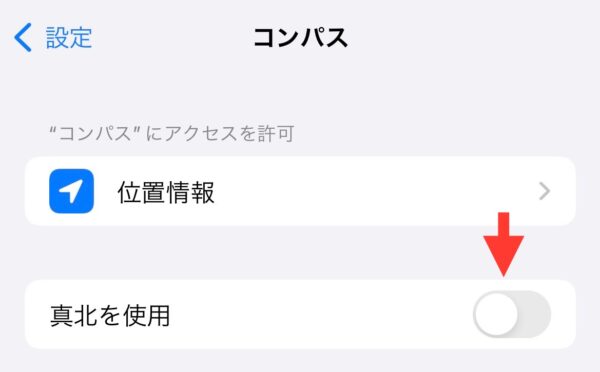Viewport: 600px width, 372px height.
Task: Click the empty middle of the 真北を使用 row
Action: click(321, 314)
